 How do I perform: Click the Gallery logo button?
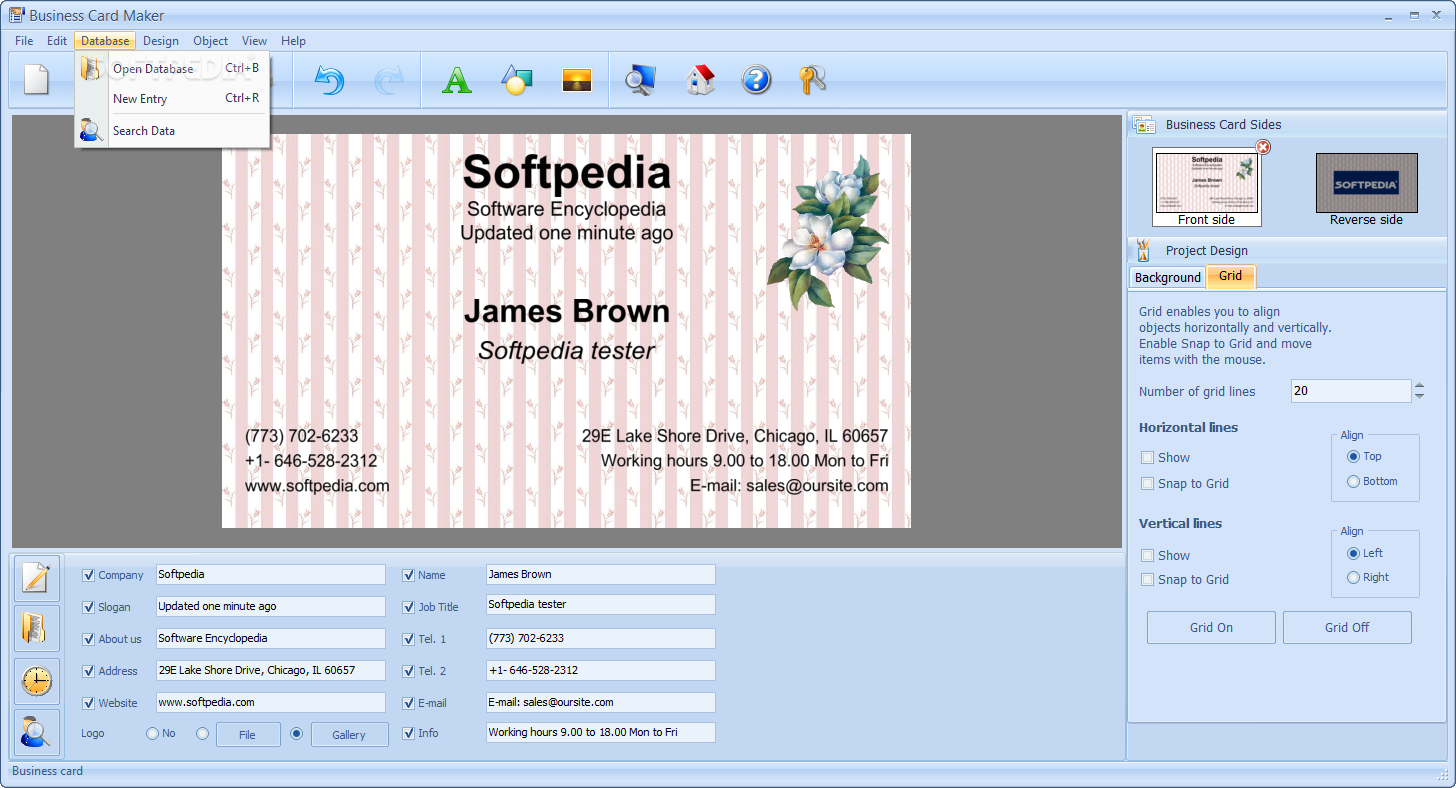coord(349,735)
